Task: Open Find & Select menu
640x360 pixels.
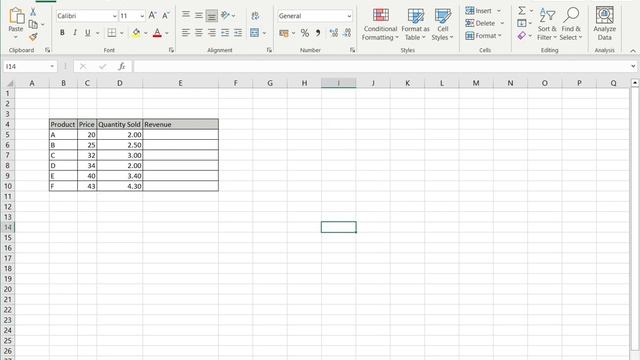Action: coord(571,24)
